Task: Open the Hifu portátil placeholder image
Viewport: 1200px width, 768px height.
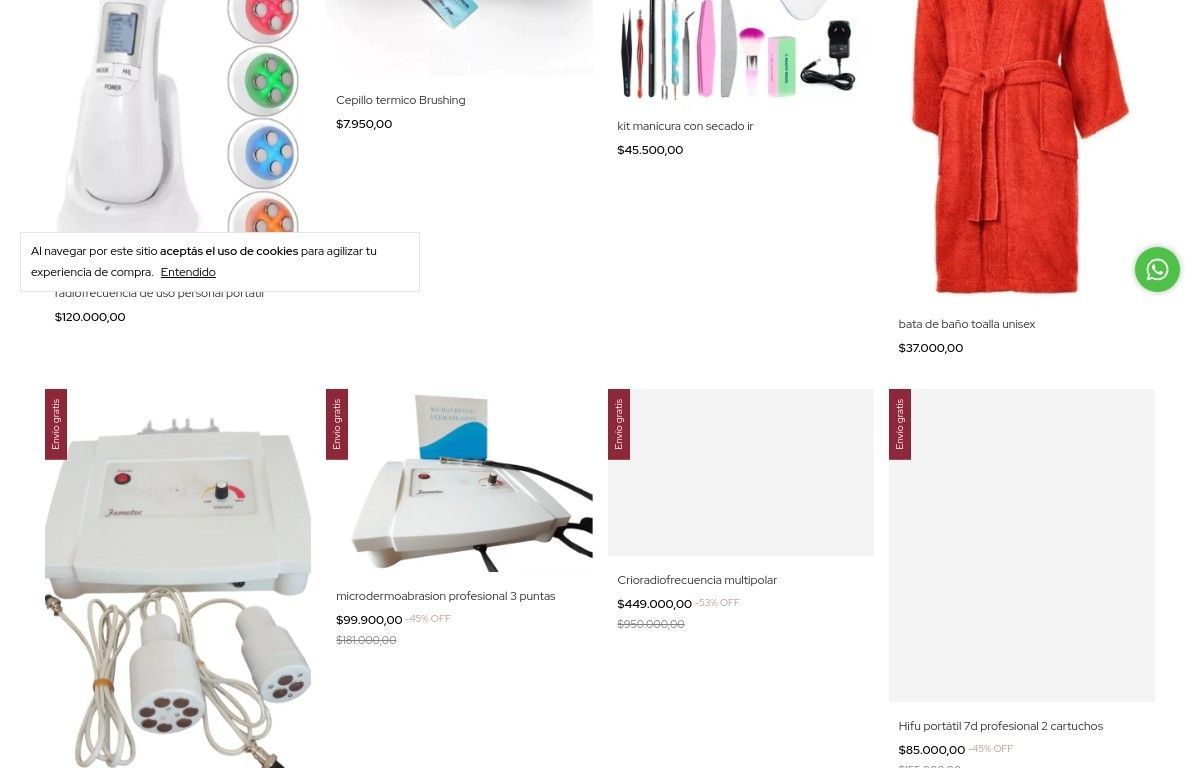Action: 1022,545
